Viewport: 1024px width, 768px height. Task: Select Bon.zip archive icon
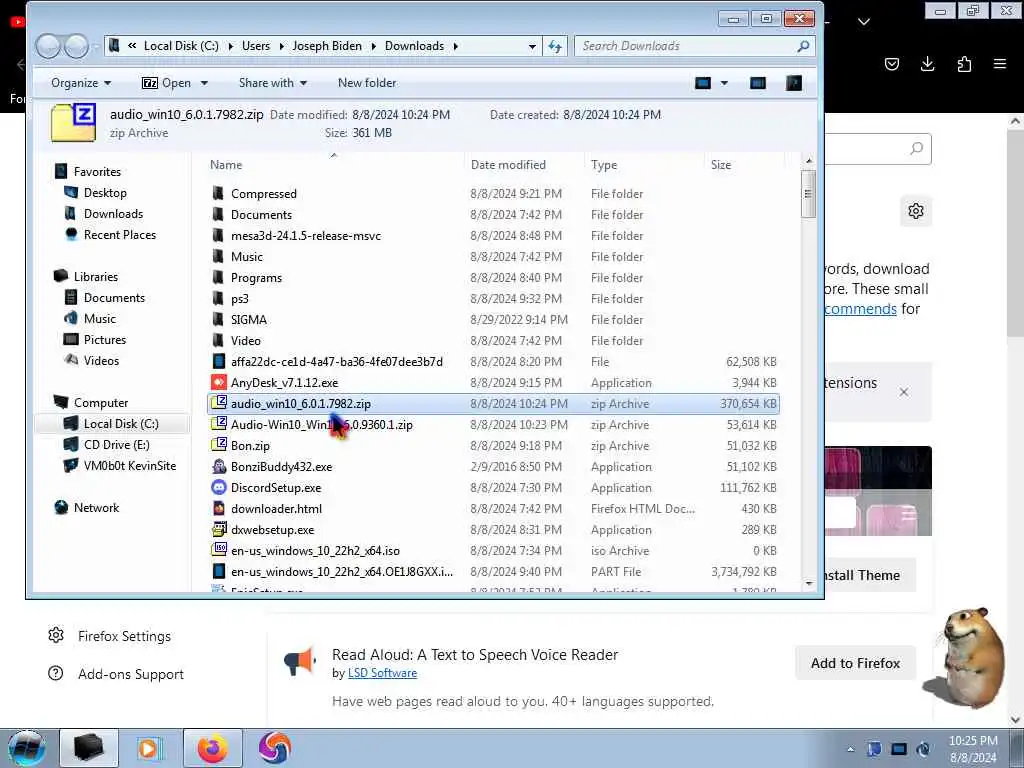coord(219,445)
